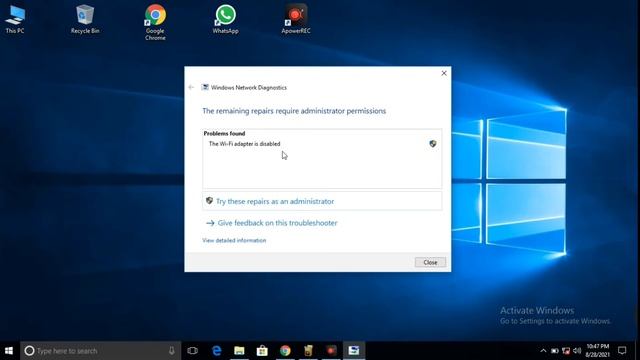The image size is (640, 360).
Task: Click the 'Problems found' heading
Action: tap(224, 133)
